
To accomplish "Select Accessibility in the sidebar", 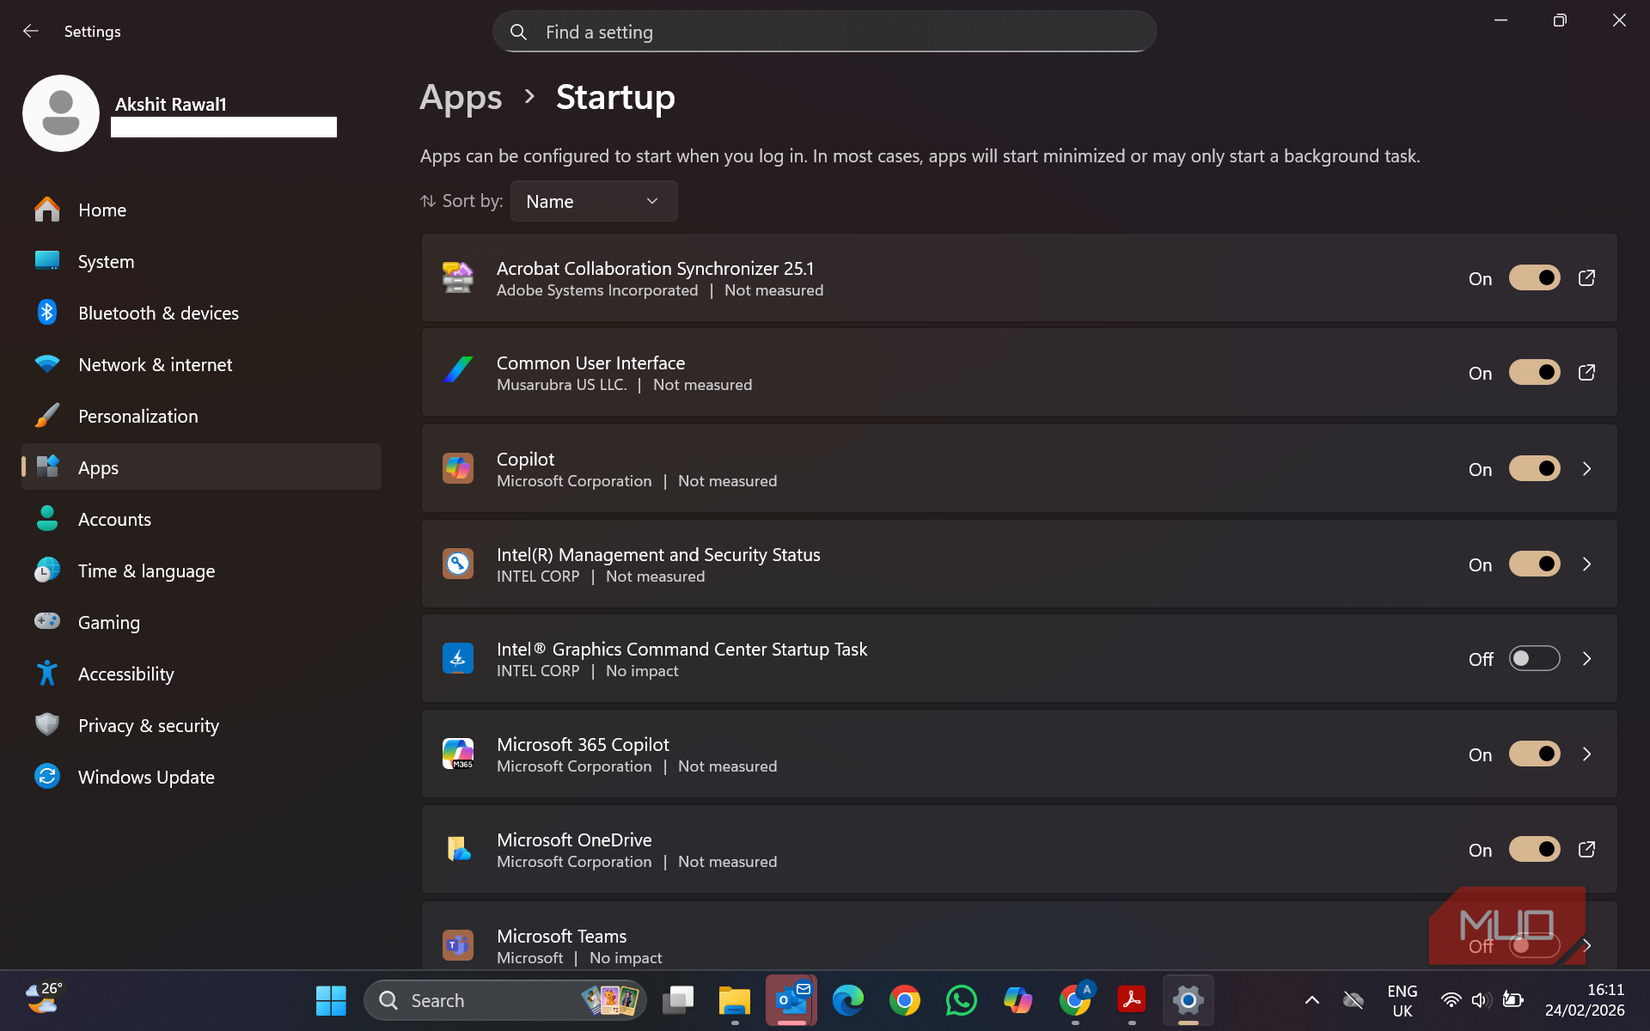I will (126, 673).
